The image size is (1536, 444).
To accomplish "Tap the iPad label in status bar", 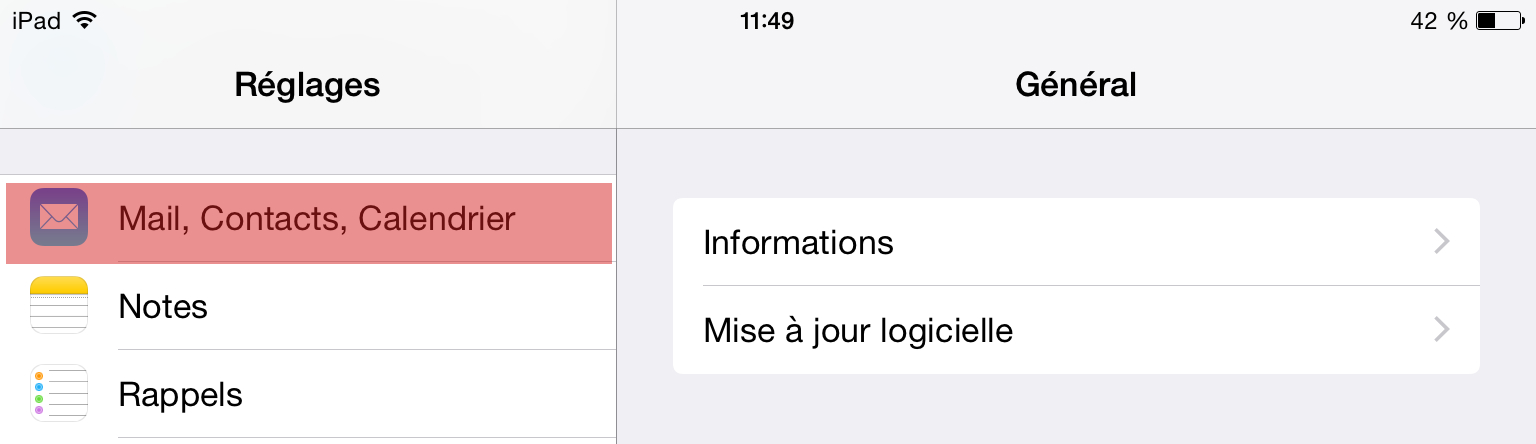I will tap(36, 21).
